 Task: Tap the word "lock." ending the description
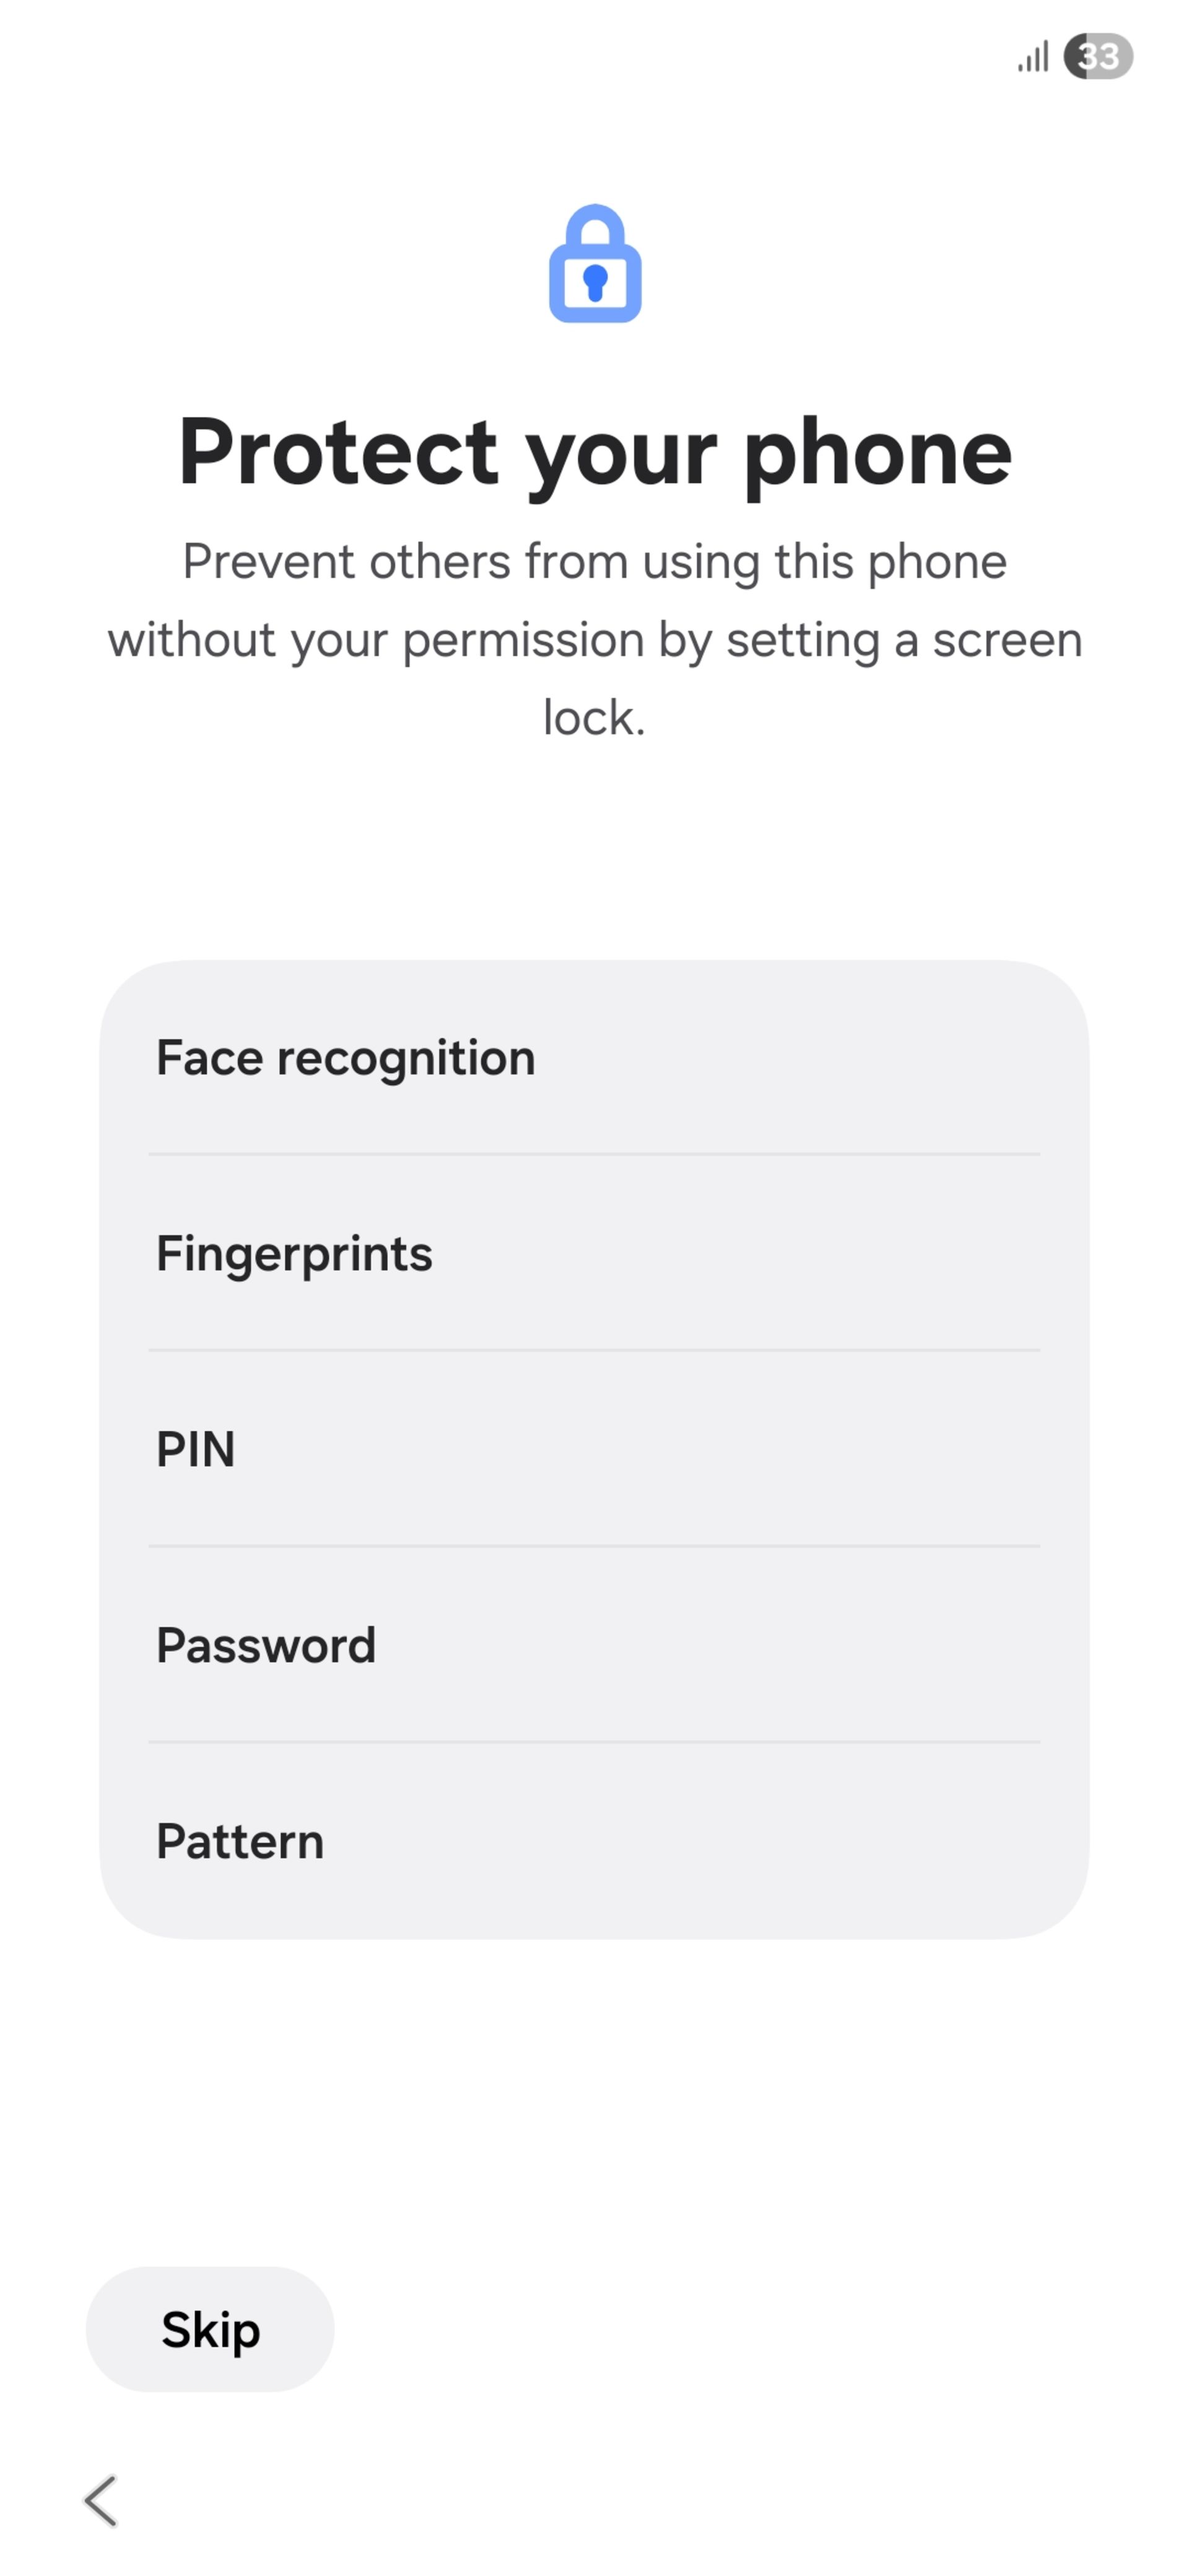[594, 718]
